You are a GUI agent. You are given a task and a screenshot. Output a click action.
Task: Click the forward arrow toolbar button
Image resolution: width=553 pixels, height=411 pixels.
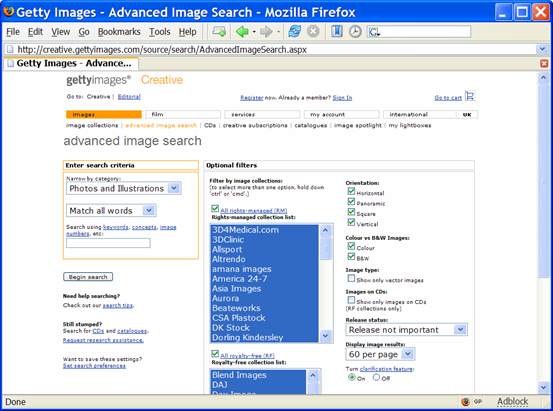click(x=266, y=32)
